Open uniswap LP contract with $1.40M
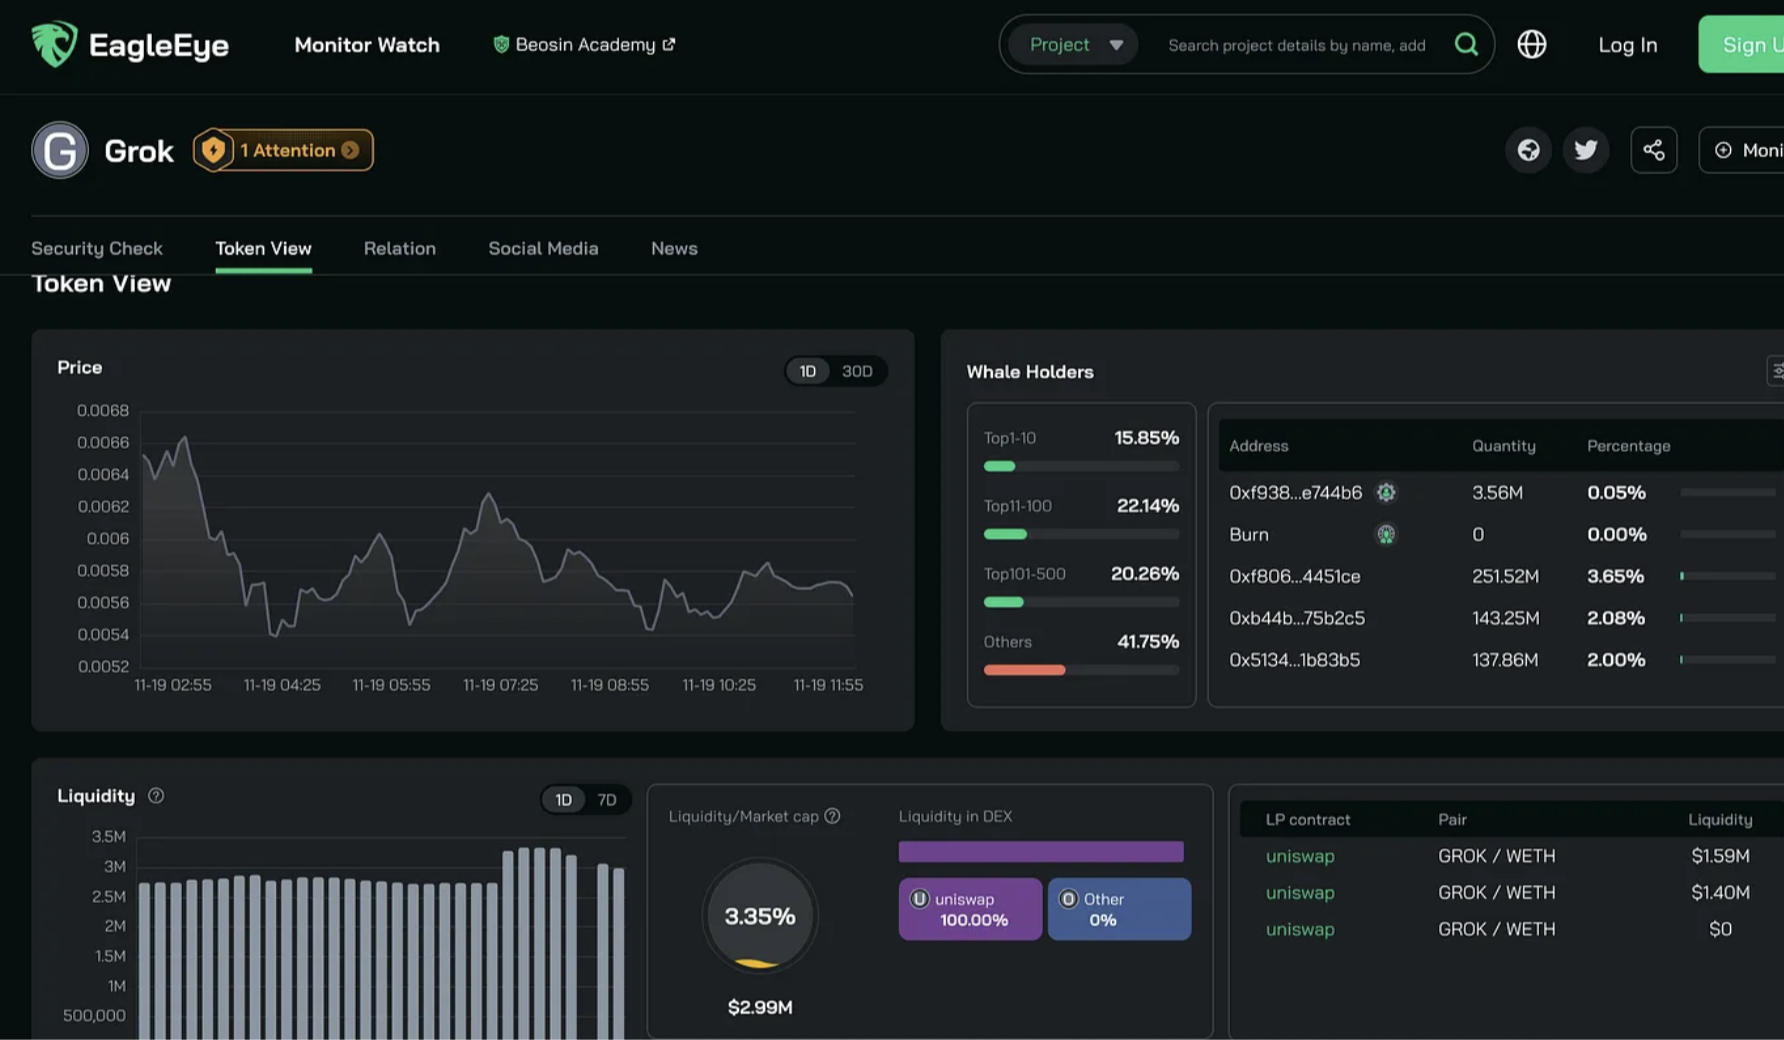This screenshot has width=1784, height=1040. click(x=1300, y=892)
